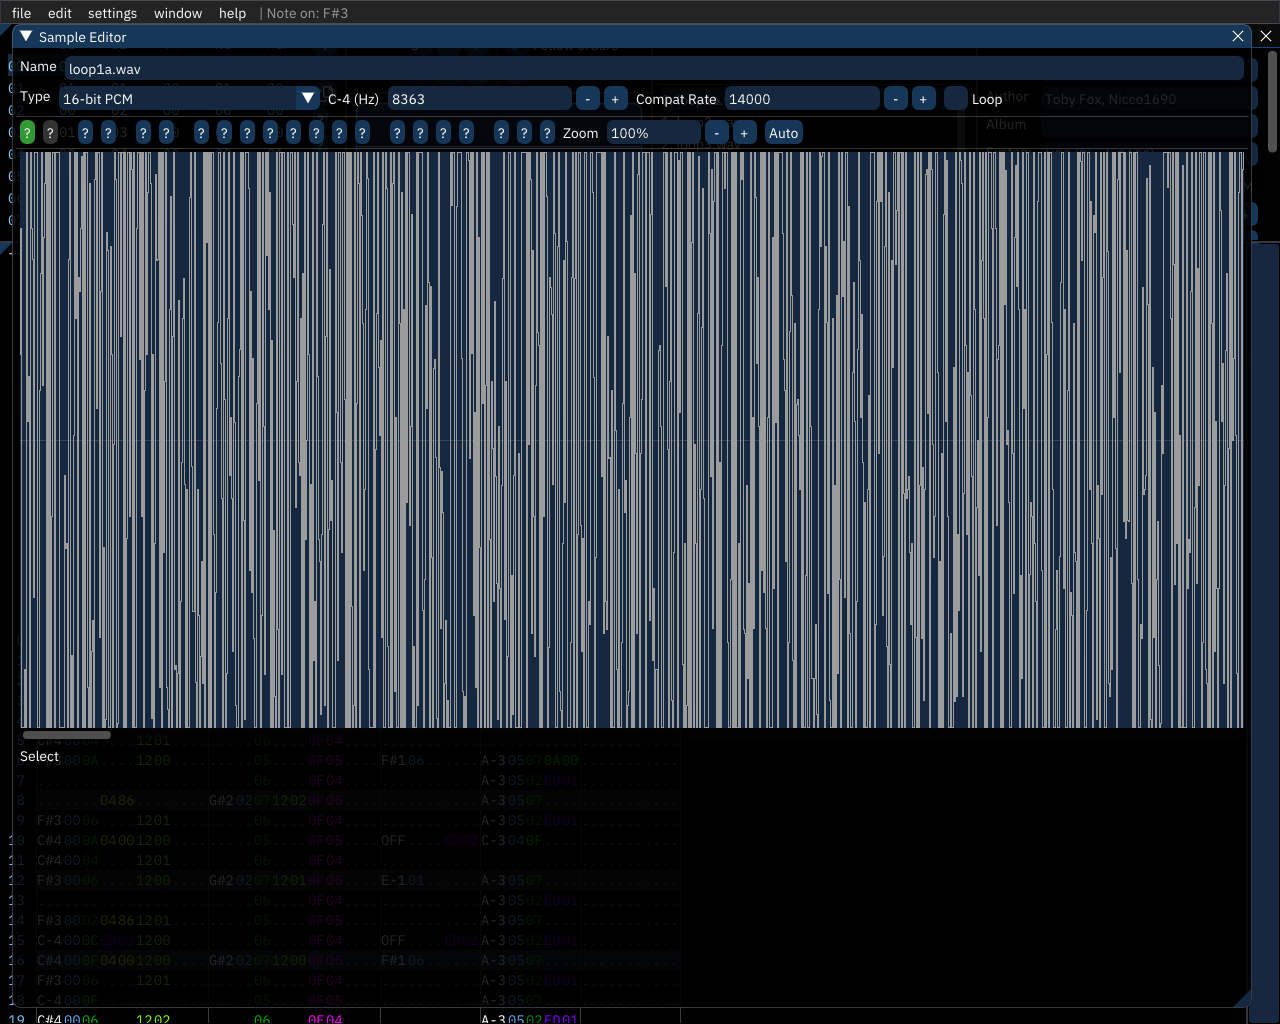
Task: Toggle the Loop checkbox
Action: (x=956, y=99)
